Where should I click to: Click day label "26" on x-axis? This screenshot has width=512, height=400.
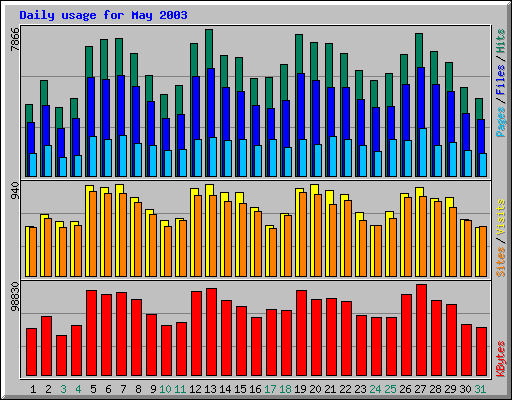pos(405,389)
